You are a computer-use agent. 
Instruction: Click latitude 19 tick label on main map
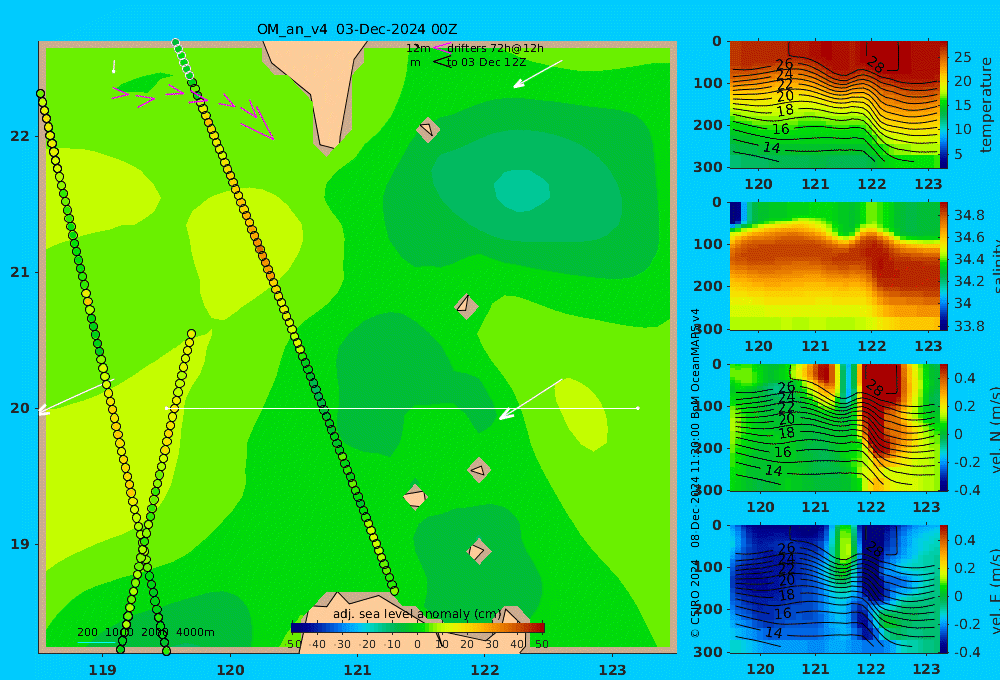(20, 544)
